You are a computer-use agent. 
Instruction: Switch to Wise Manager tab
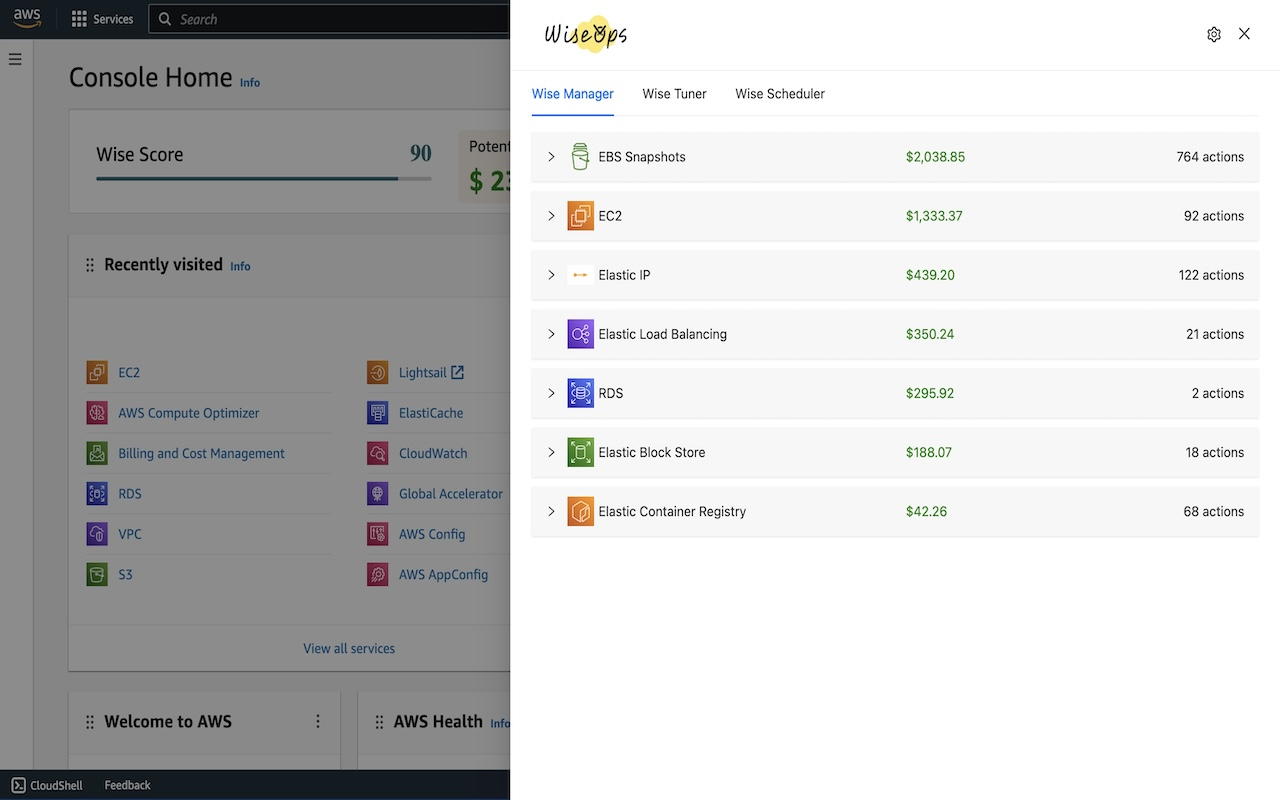pos(573,94)
